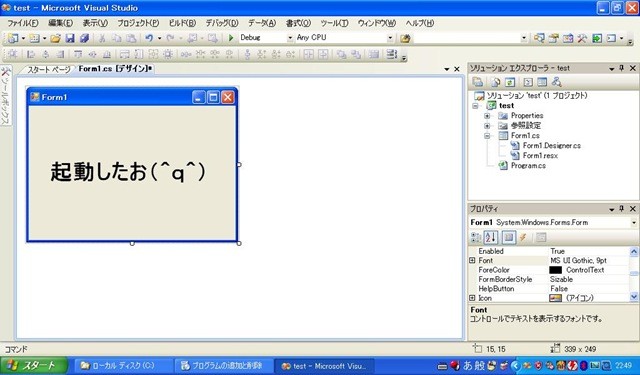Expand the Properties folder node

[487, 116]
